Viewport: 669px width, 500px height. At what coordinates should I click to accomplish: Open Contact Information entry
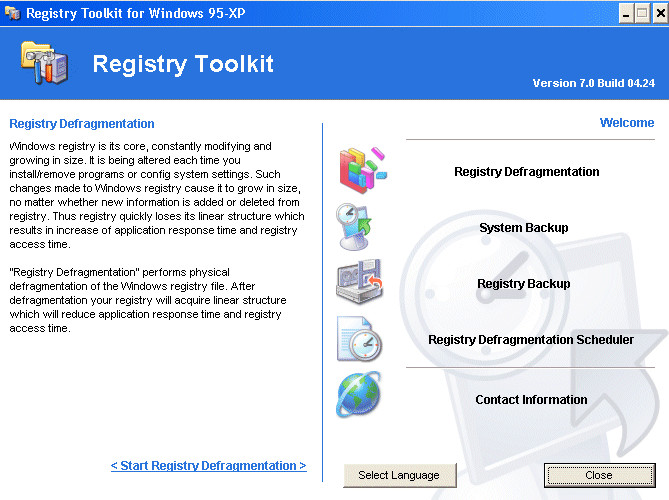pos(531,400)
